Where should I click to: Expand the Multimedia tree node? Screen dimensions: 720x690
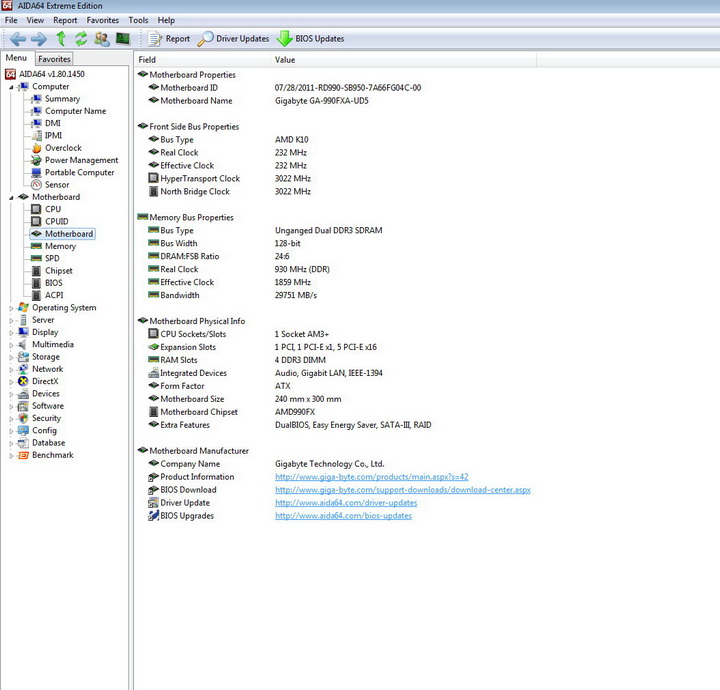point(11,345)
